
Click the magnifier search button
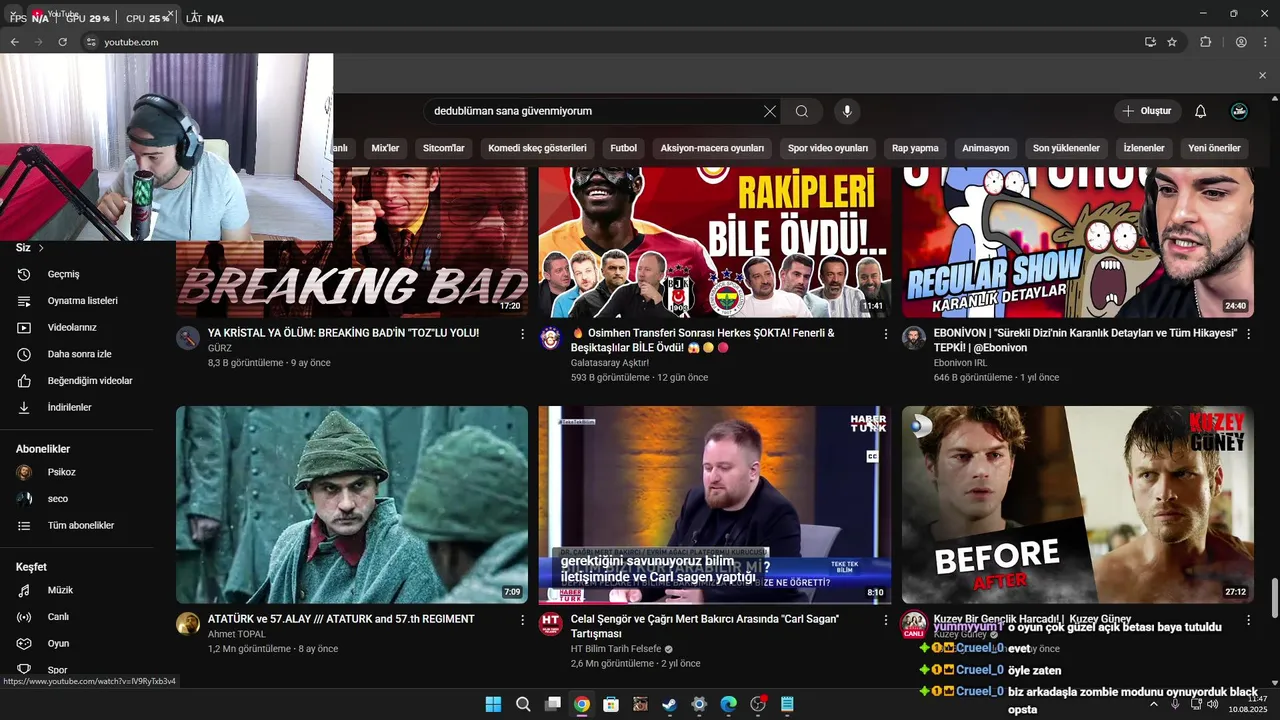click(802, 112)
